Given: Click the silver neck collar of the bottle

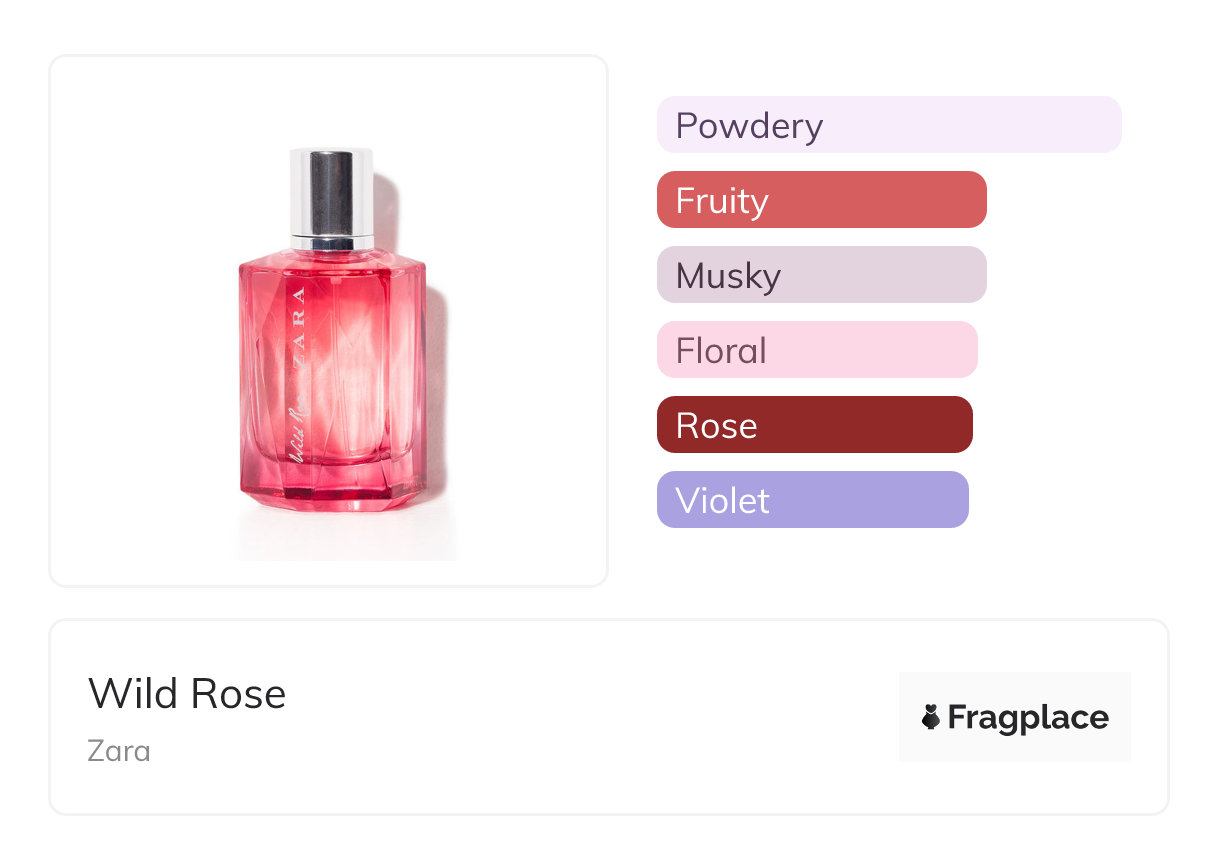Looking at the screenshot, I should click(331, 241).
